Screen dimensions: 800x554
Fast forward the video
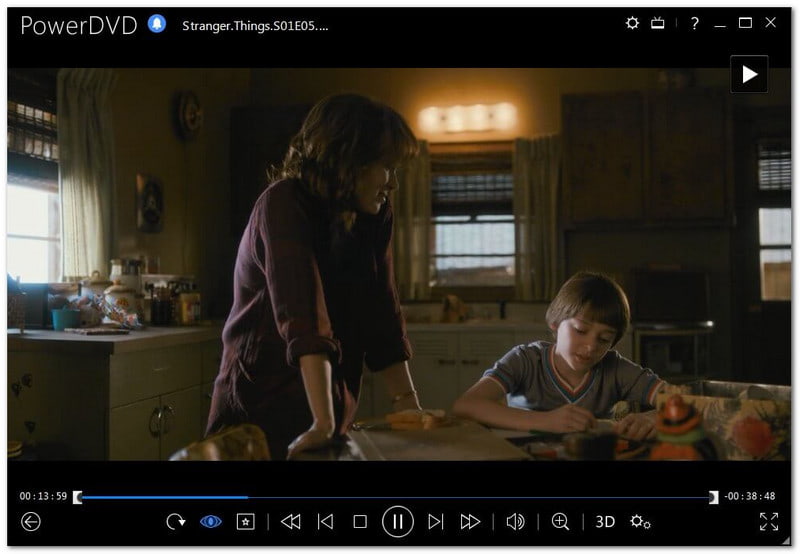click(470, 521)
